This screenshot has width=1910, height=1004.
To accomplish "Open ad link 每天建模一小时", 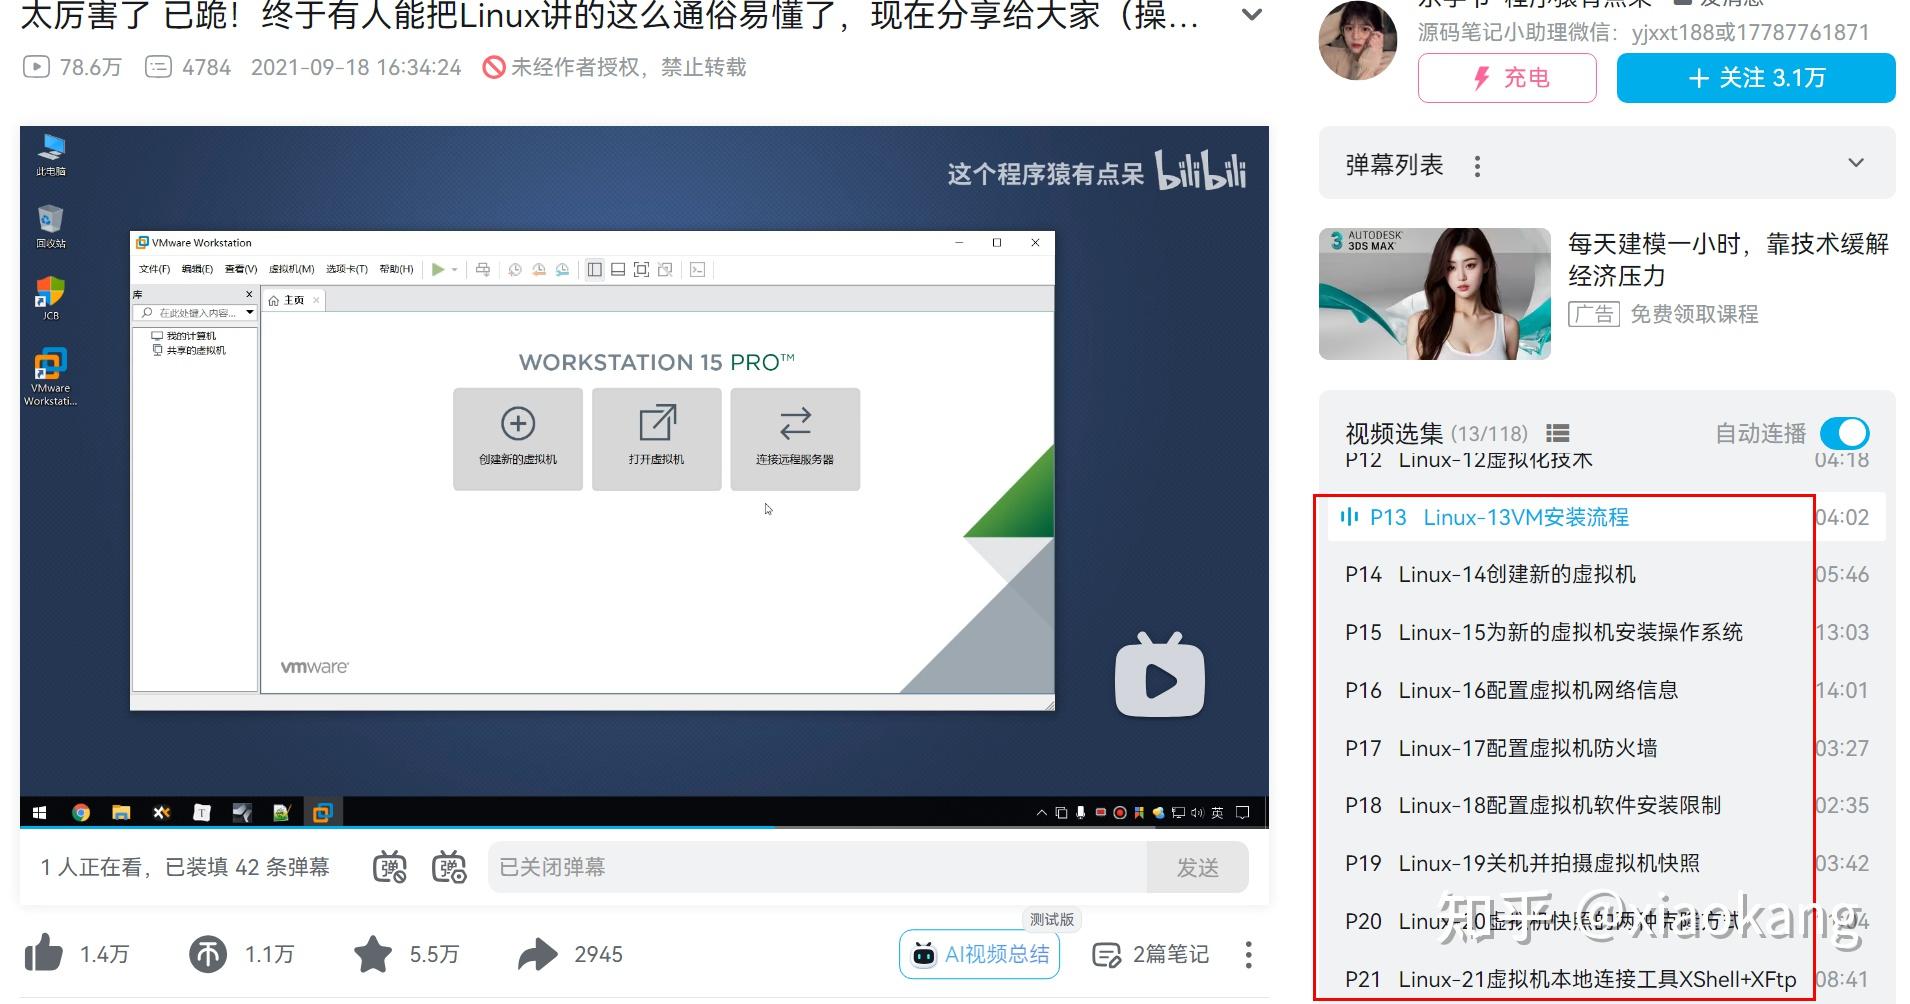I will coord(1728,260).
